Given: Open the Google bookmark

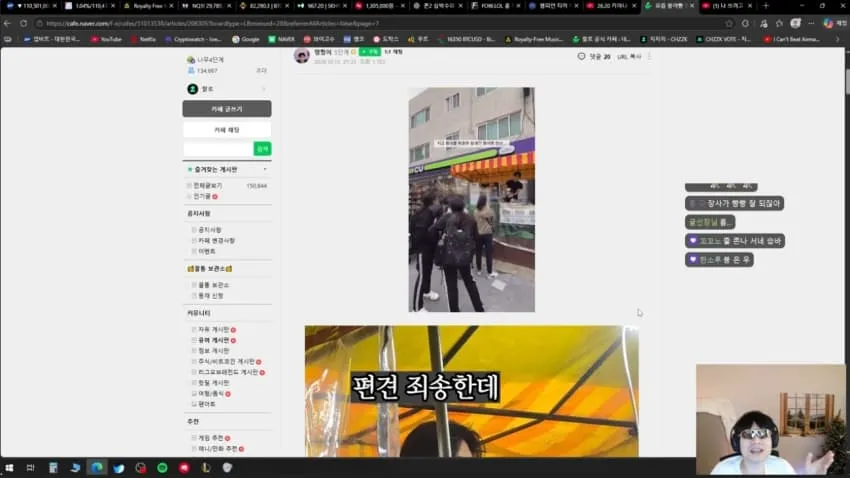Looking at the screenshot, I should pyautogui.click(x=246, y=39).
